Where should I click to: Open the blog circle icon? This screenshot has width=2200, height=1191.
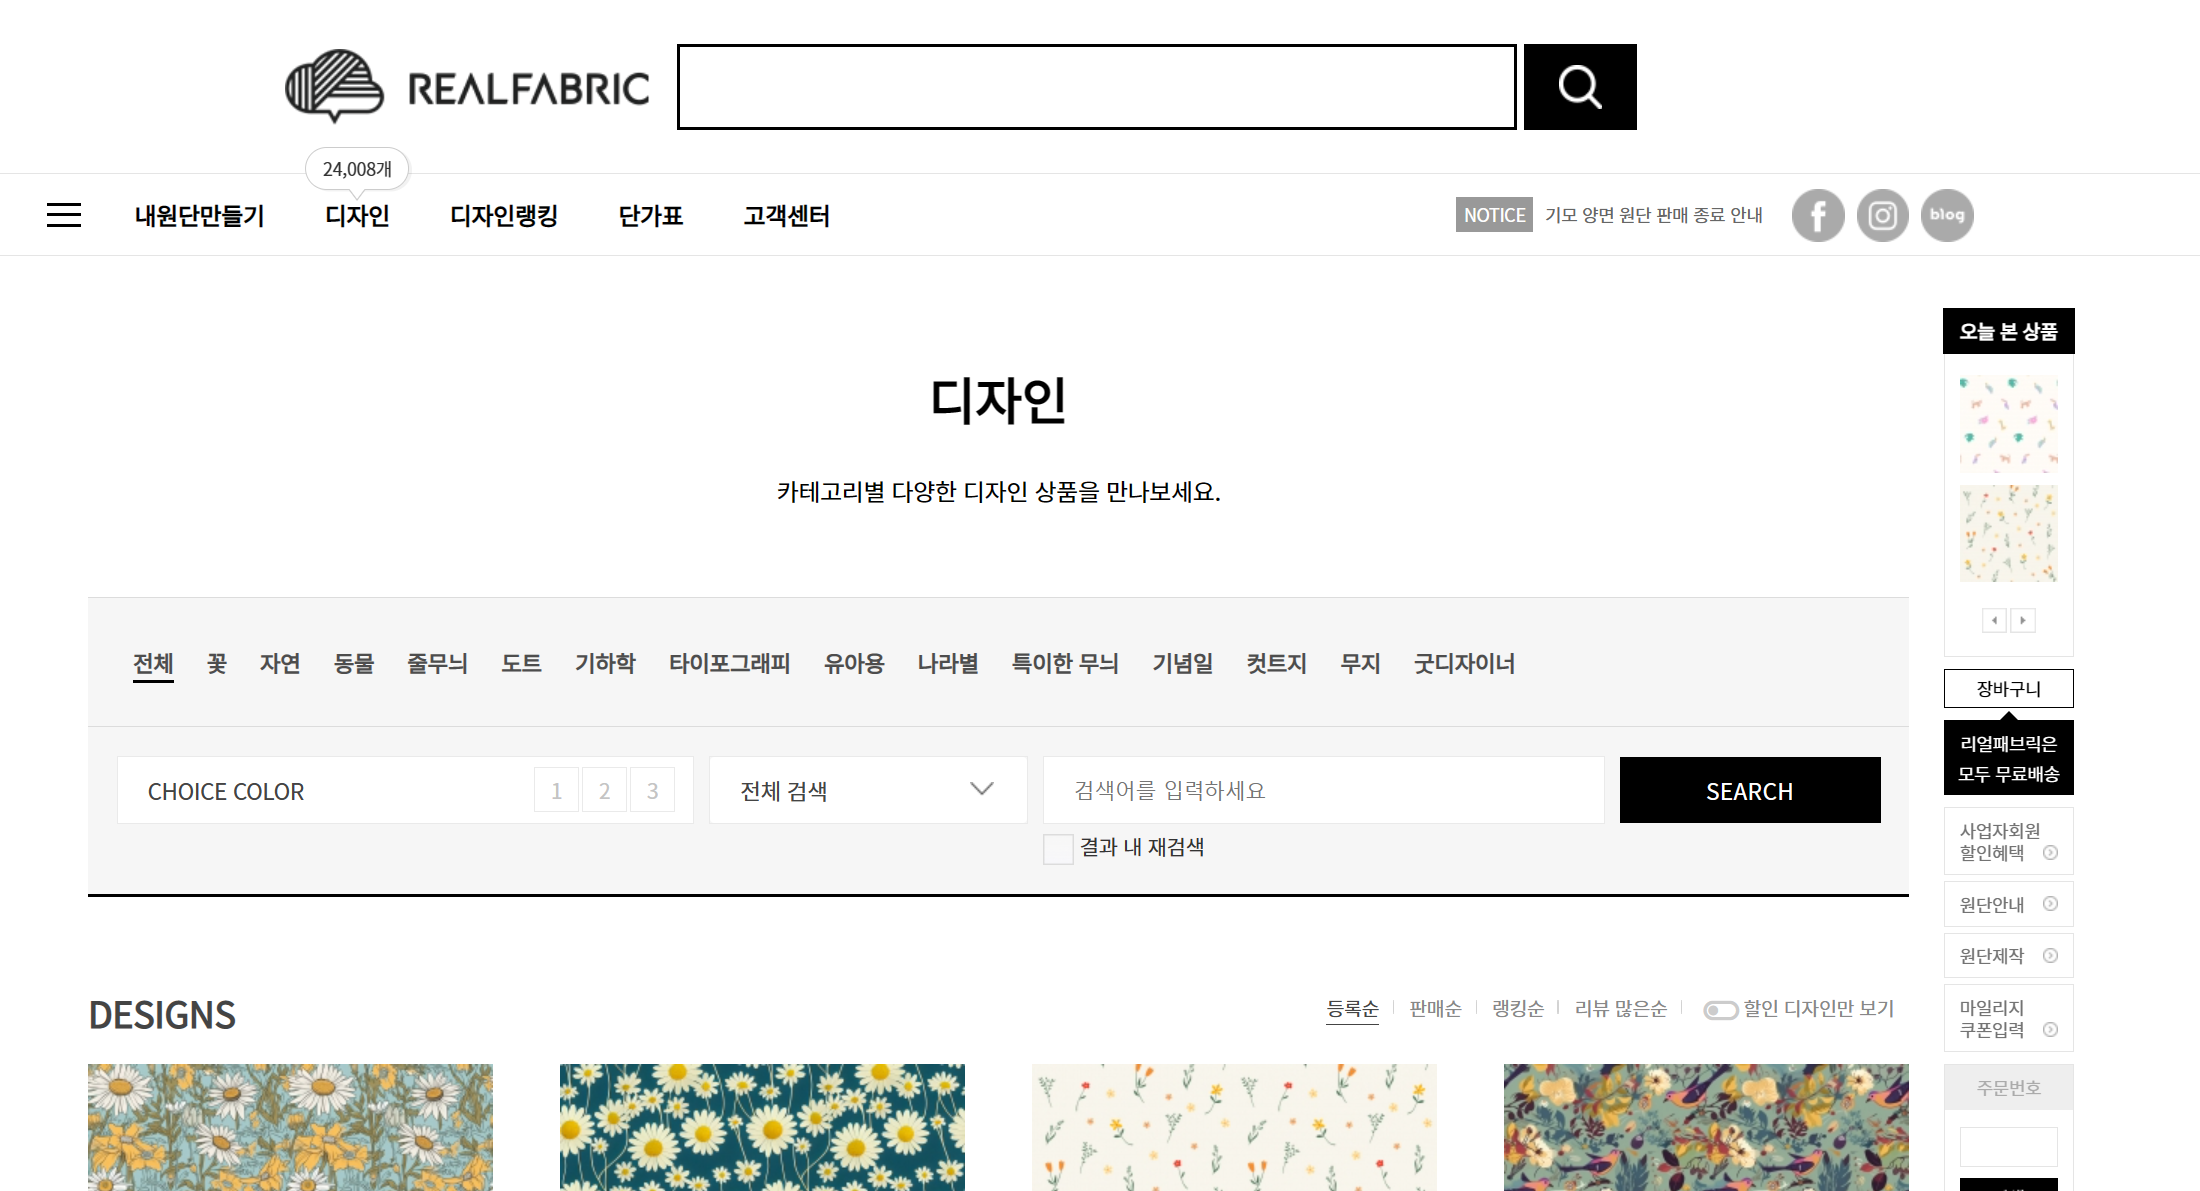[1947, 215]
